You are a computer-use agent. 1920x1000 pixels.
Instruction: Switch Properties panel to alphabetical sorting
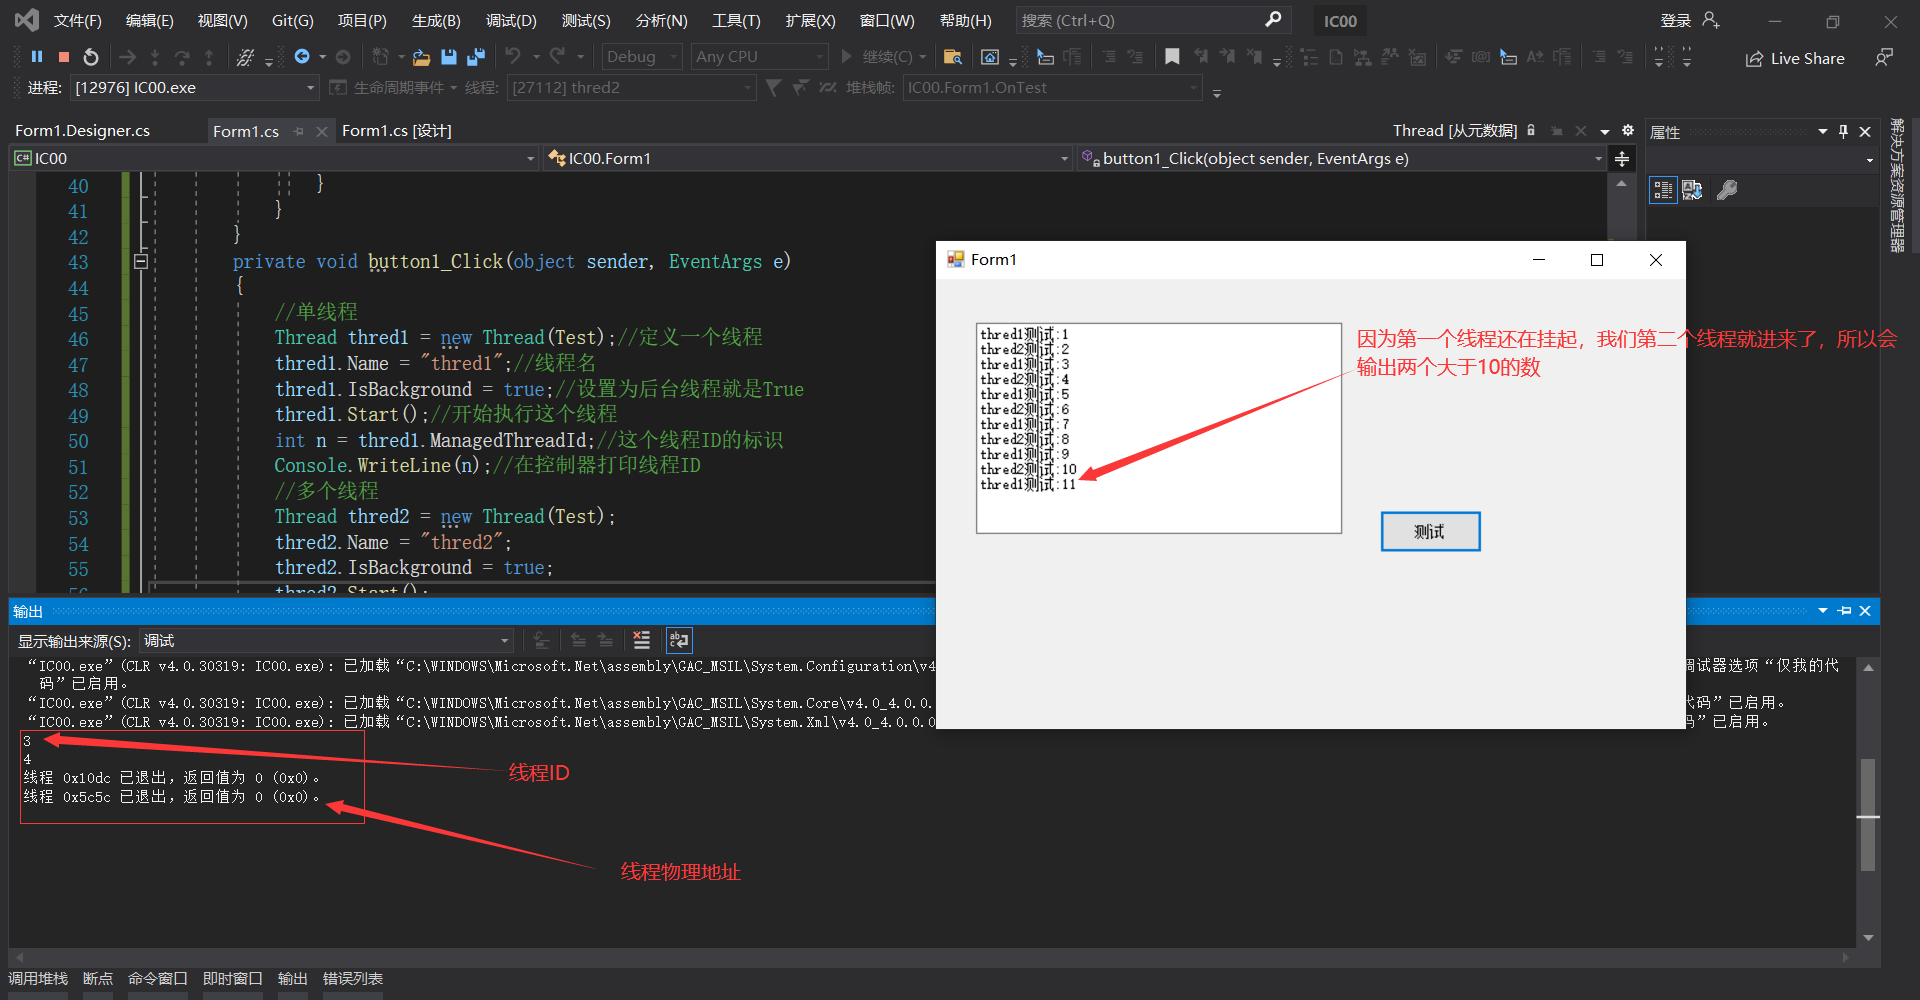1693,190
